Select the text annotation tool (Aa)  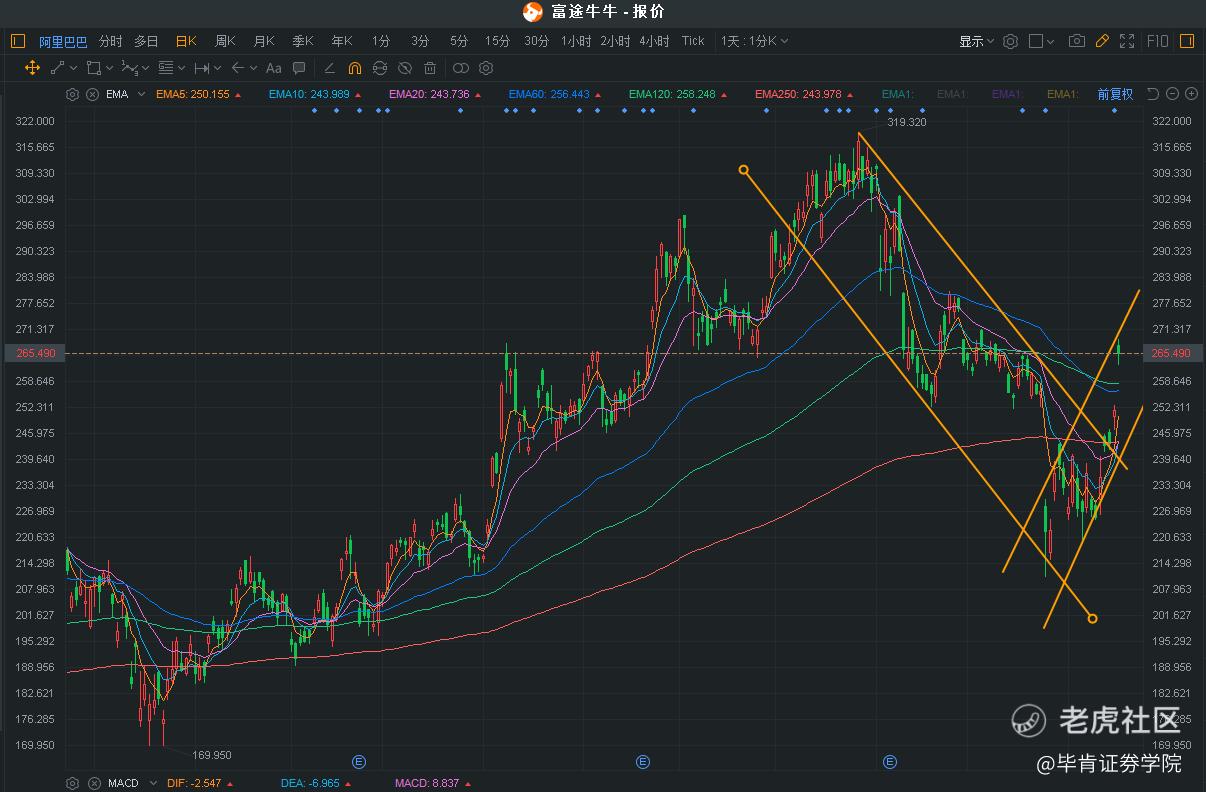[x=273, y=68]
